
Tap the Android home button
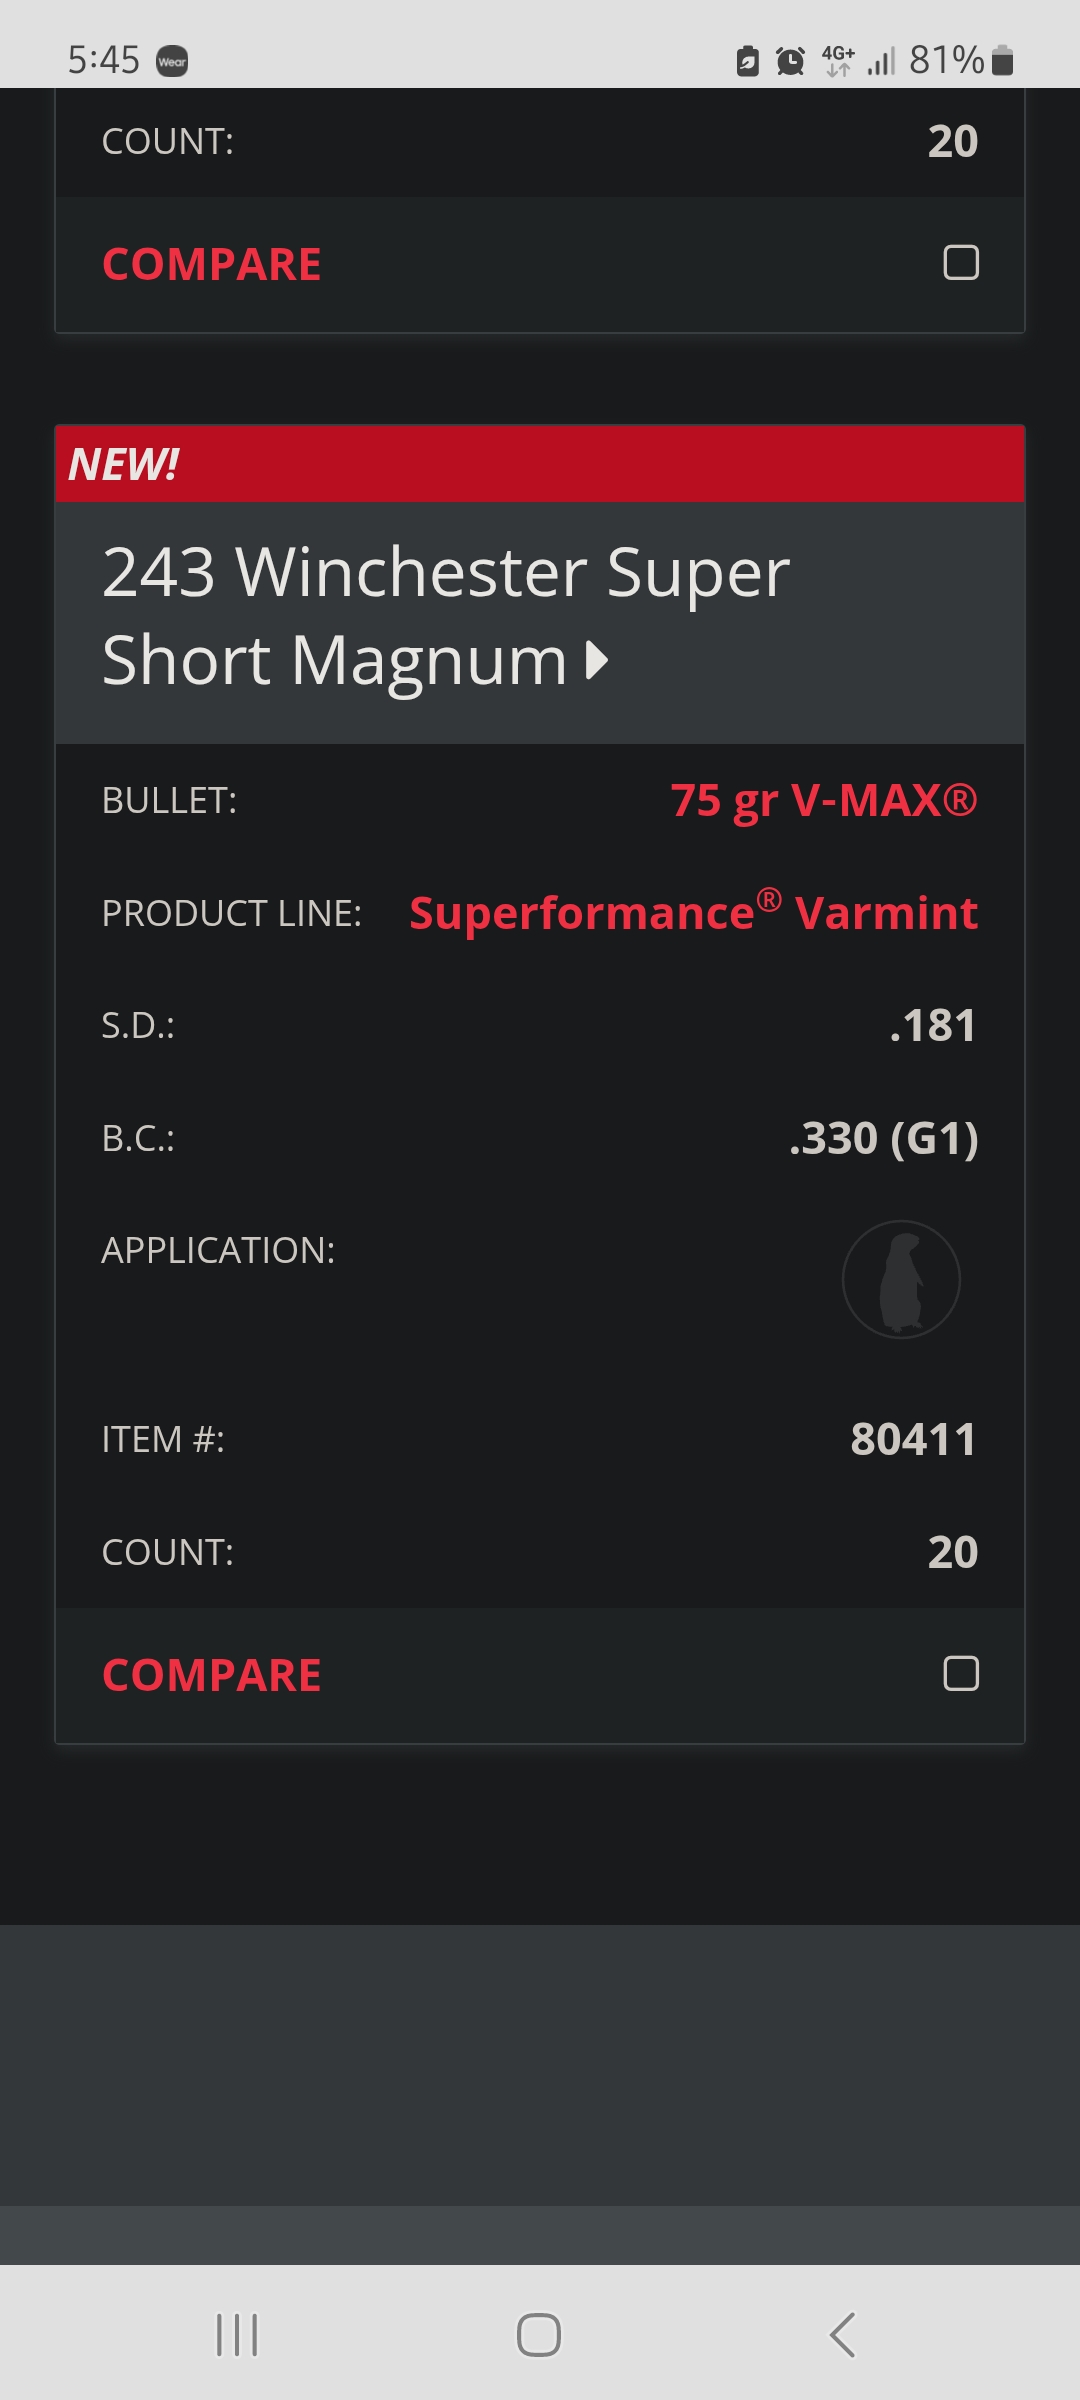pyautogui.click(x=539, y=2335)
